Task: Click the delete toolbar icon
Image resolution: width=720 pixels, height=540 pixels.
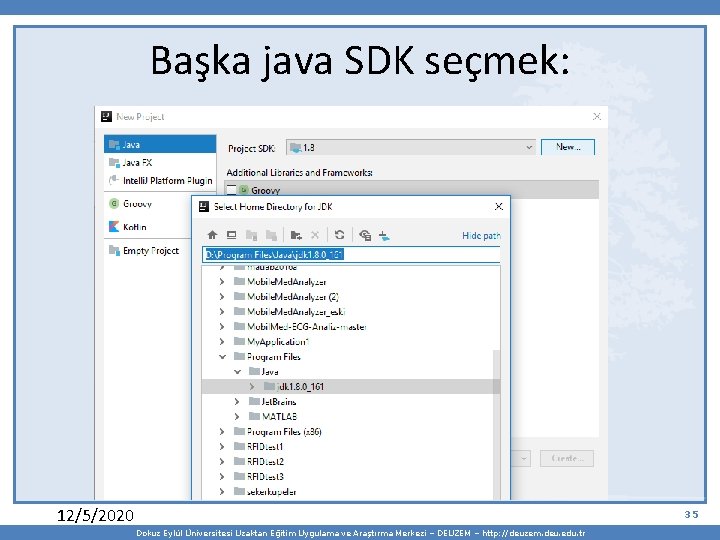Action: coord(315,235)
